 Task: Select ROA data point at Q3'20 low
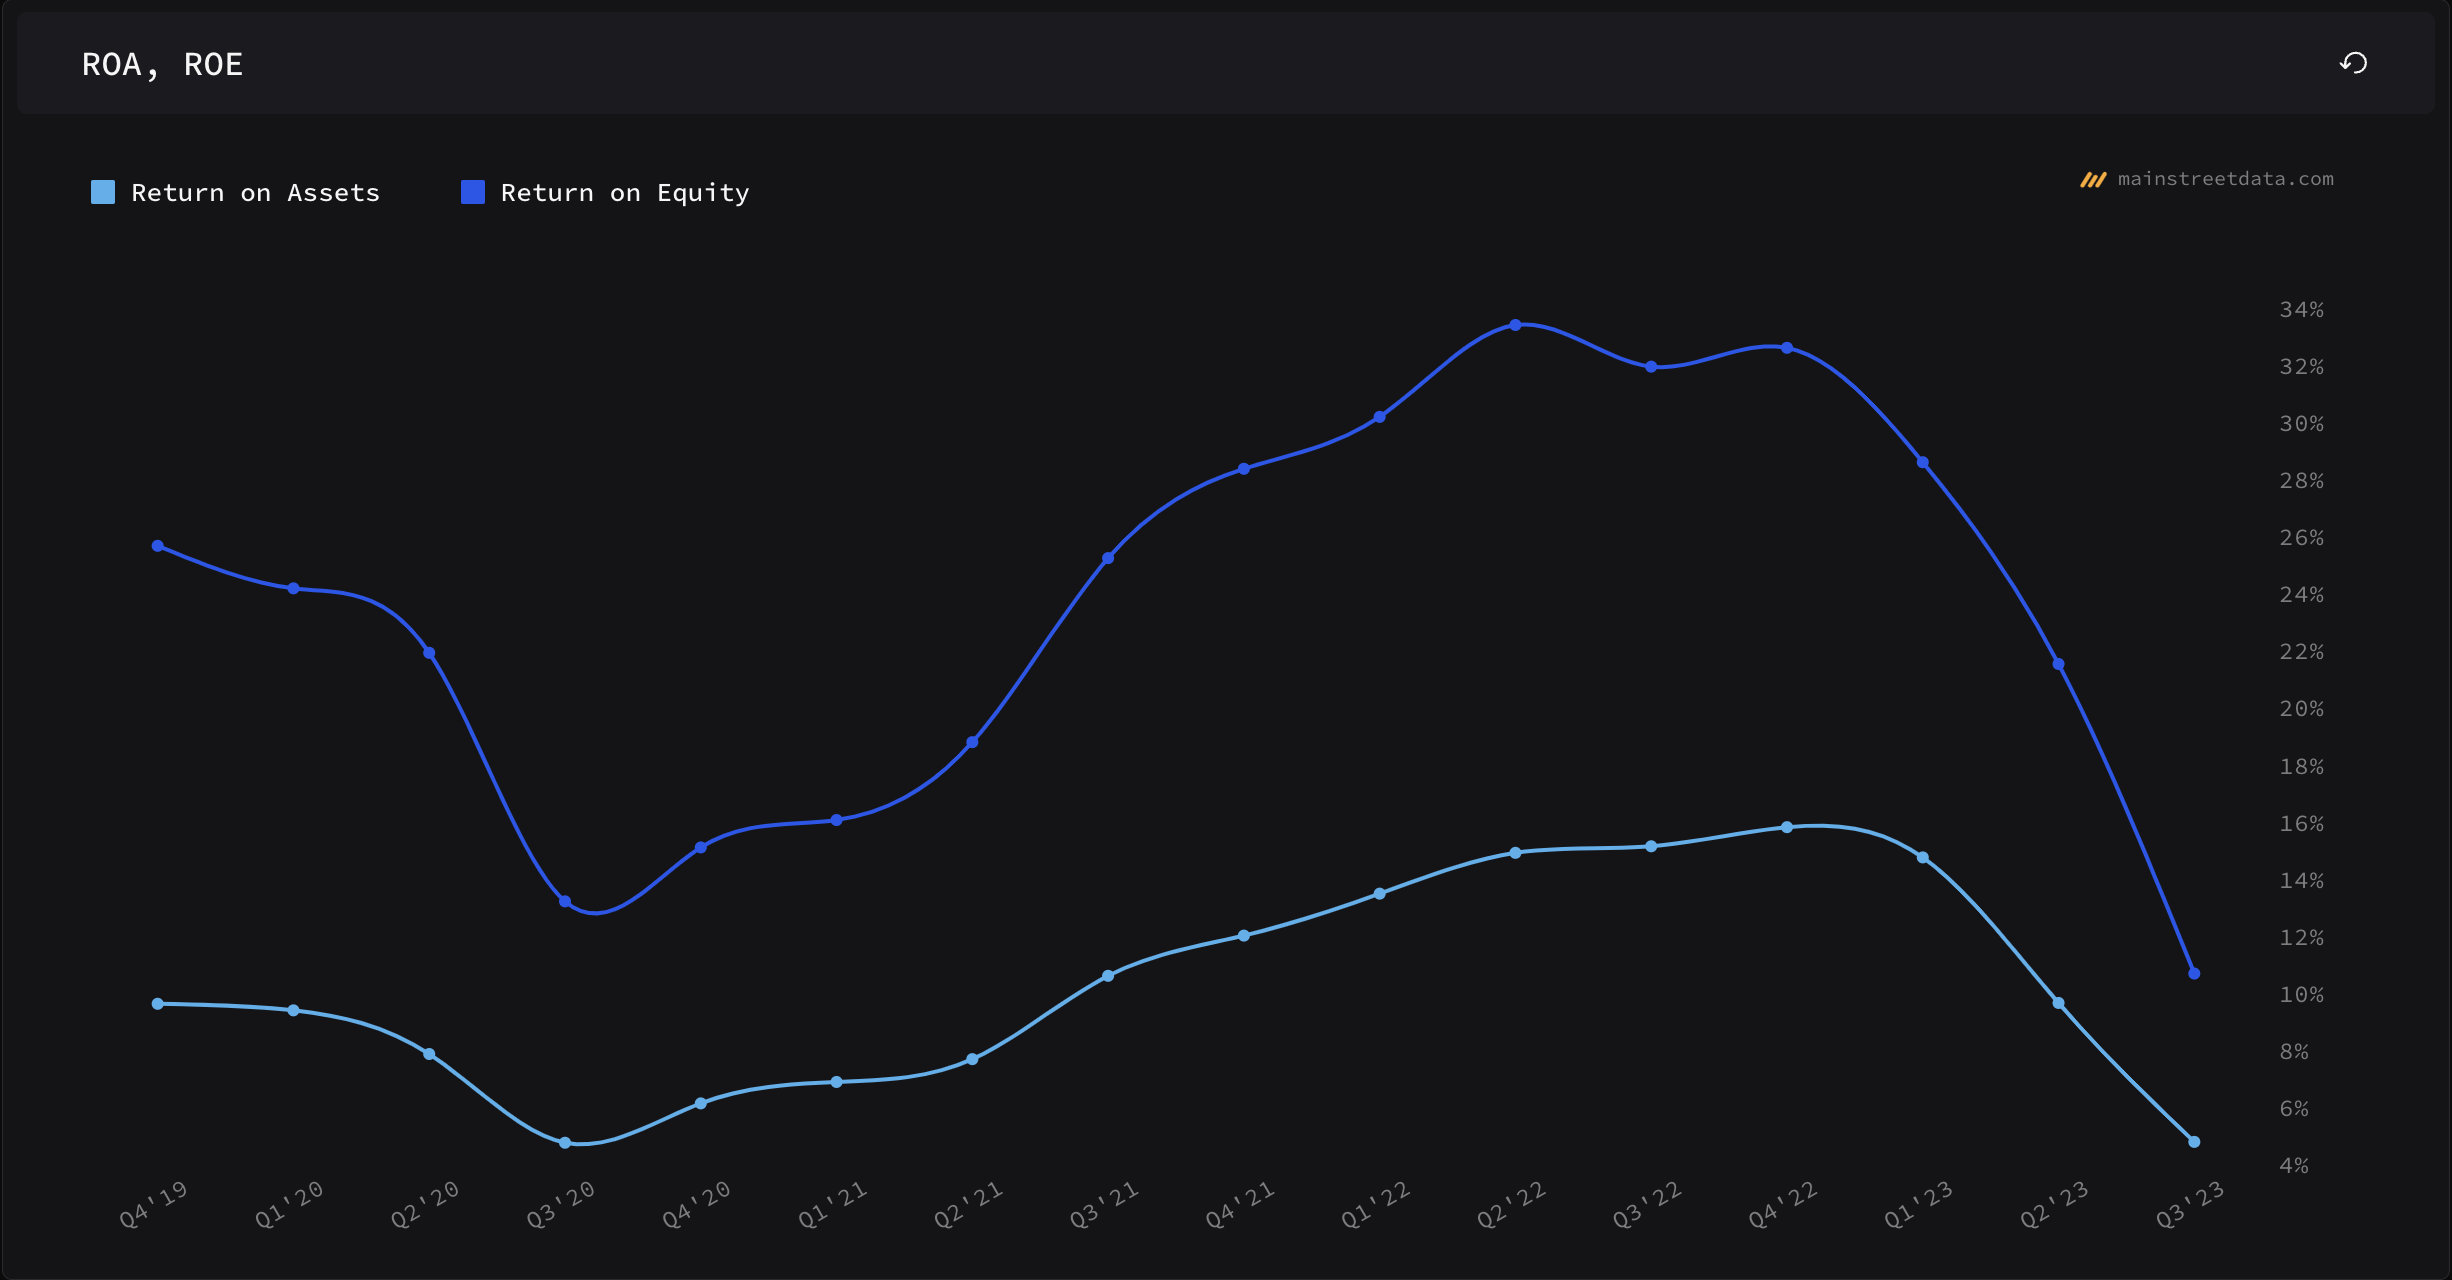click(565, 1143)
